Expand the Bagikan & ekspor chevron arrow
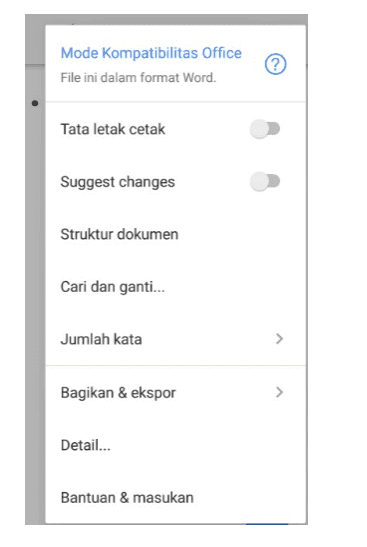367x547 pixels. tap(279, 392)
